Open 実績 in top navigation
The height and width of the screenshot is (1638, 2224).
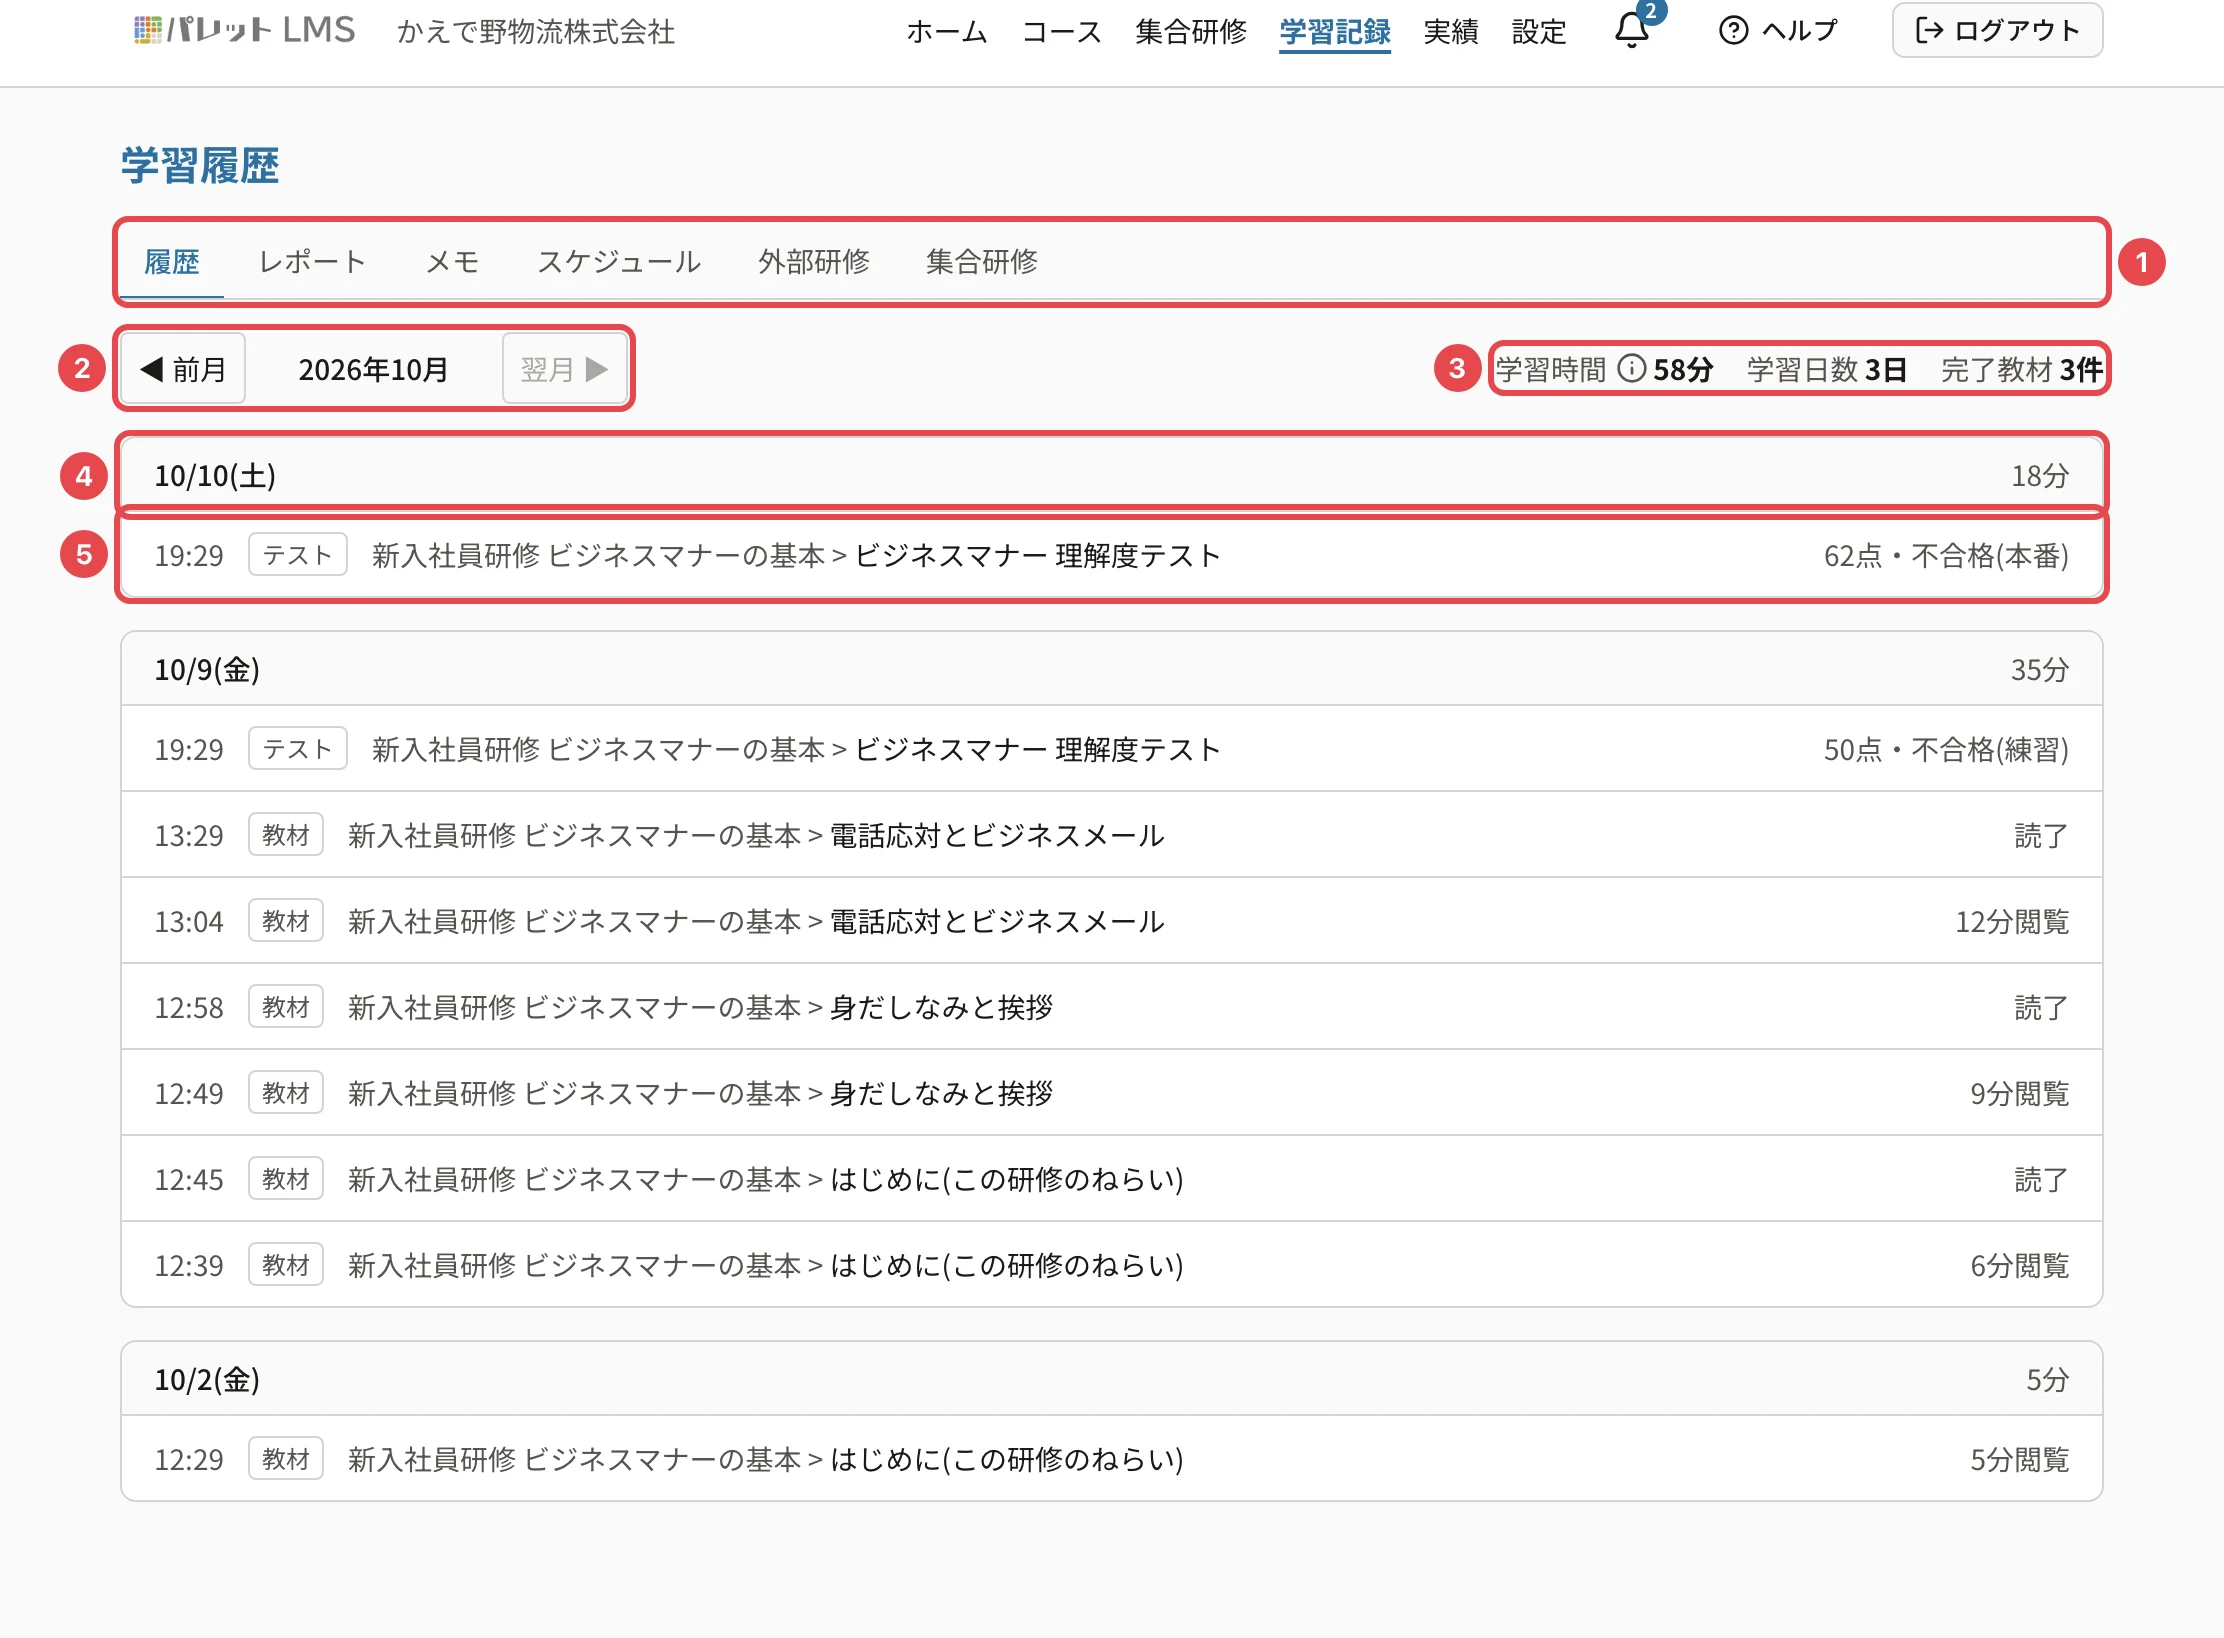[1451, 32]
